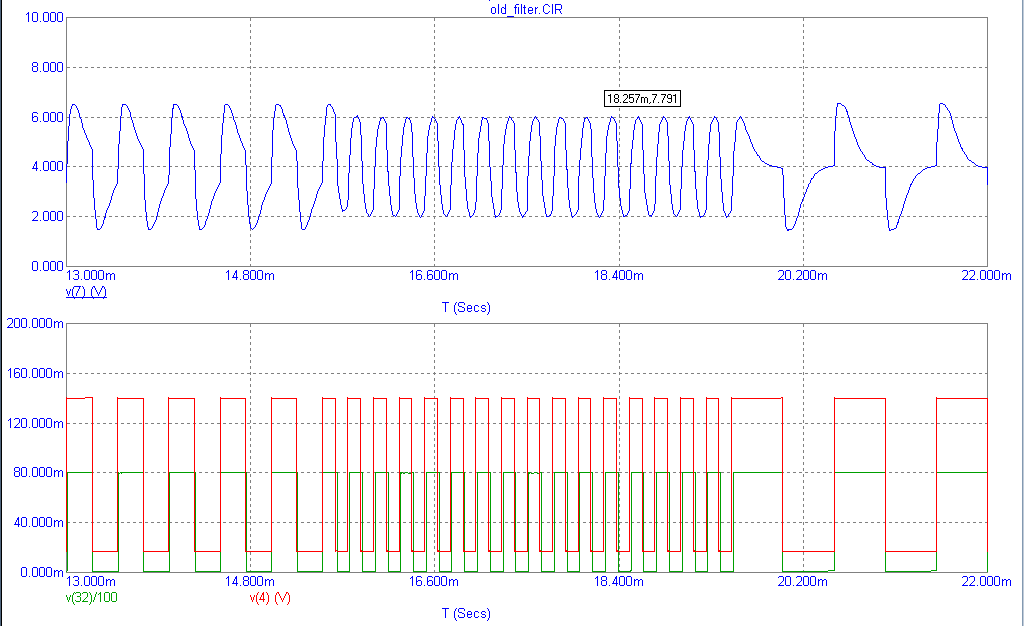Click the T (Secs) label under lower plot

point(466,614)
